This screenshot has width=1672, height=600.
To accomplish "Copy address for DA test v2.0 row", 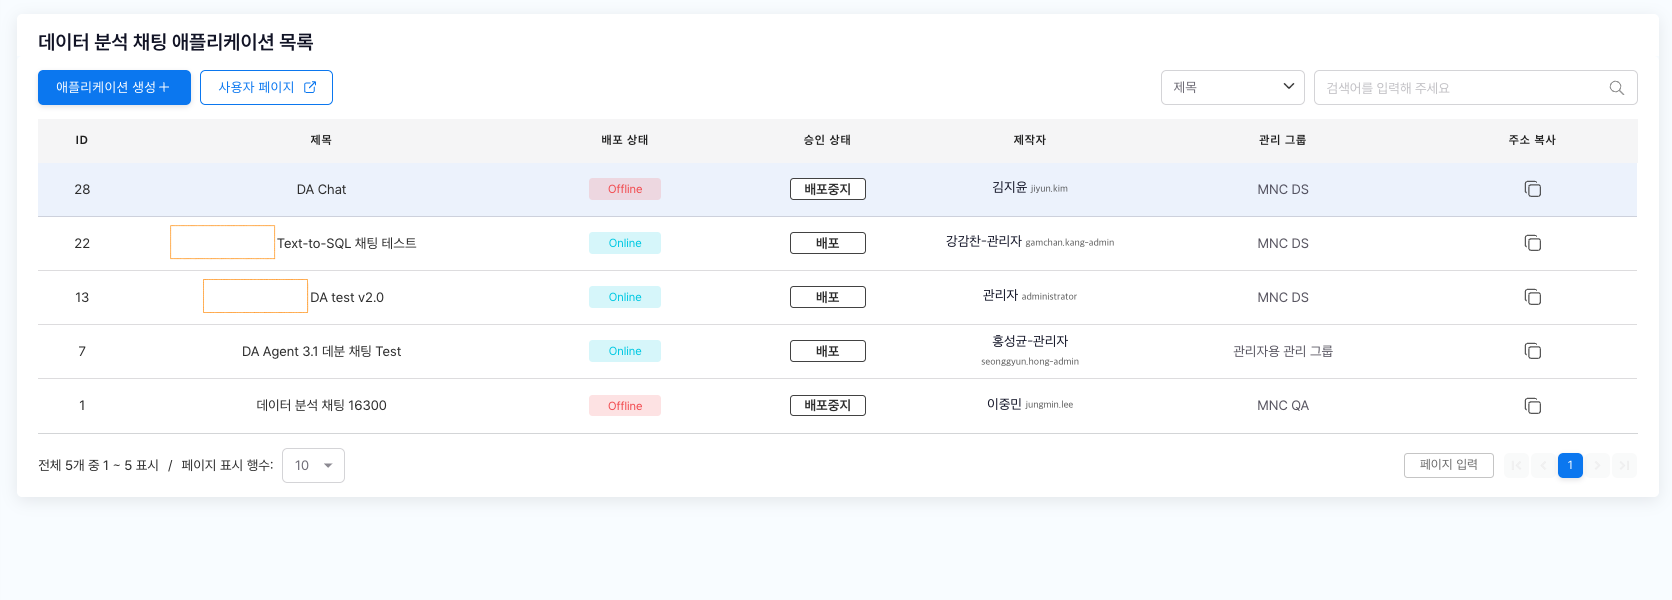I will [x=1532, y=297].
